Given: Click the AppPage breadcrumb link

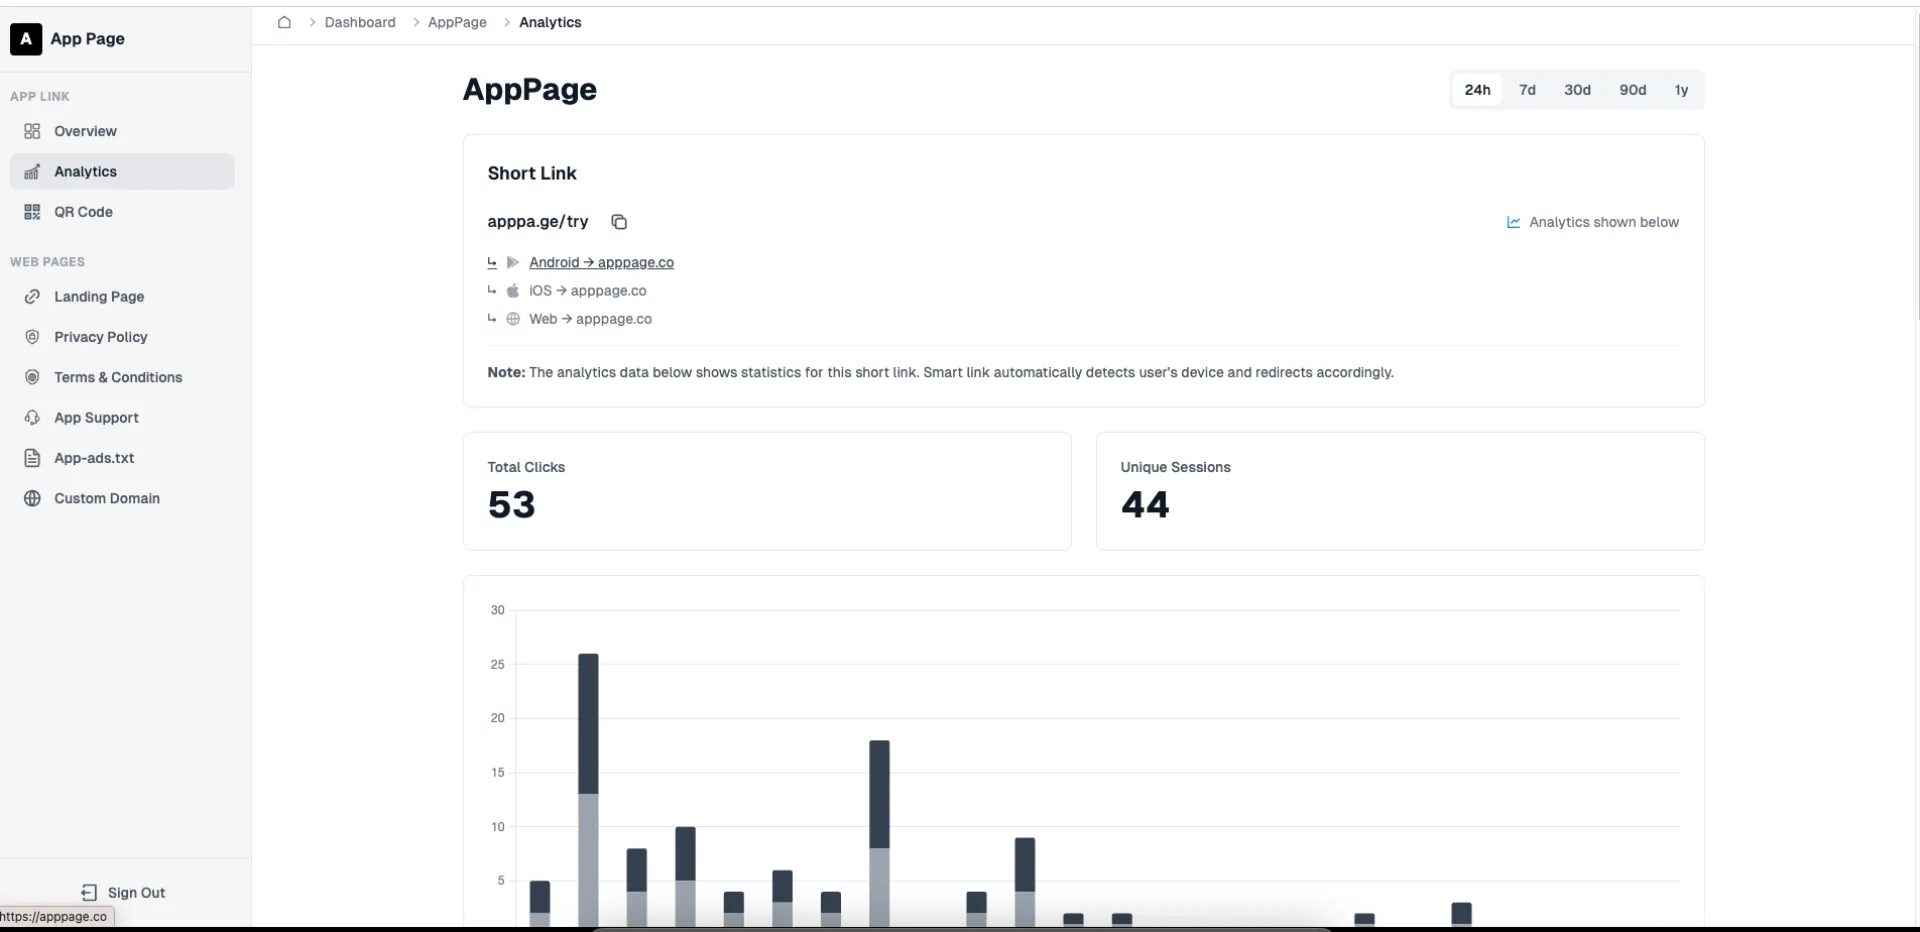Looking at the screenshot, I should [x=457, y=22].
